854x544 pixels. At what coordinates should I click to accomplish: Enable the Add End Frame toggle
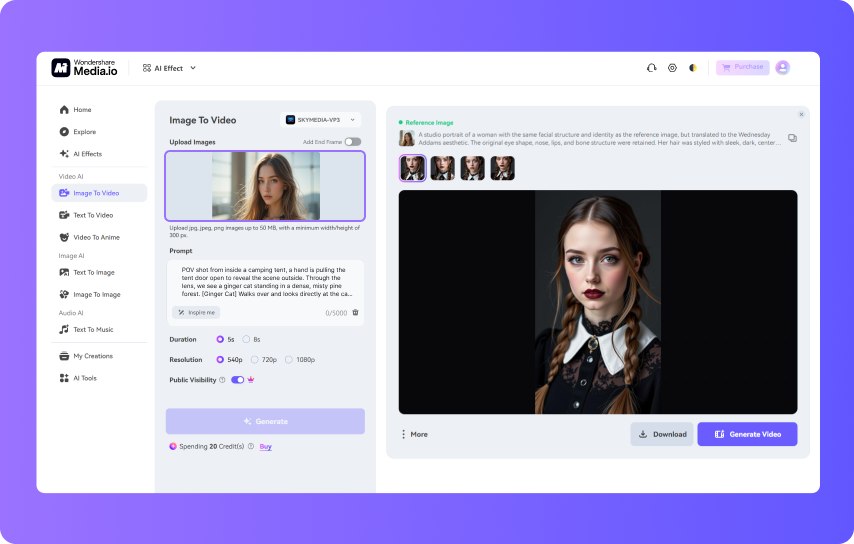click(x=352, y=142)
